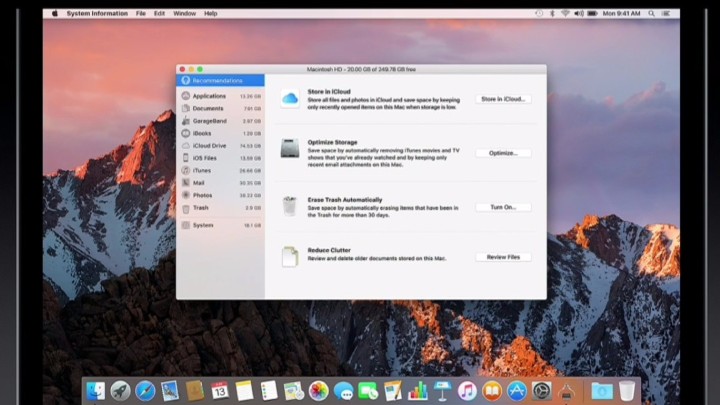Click the hard drive Optimize Storage icon

[290, 148]
